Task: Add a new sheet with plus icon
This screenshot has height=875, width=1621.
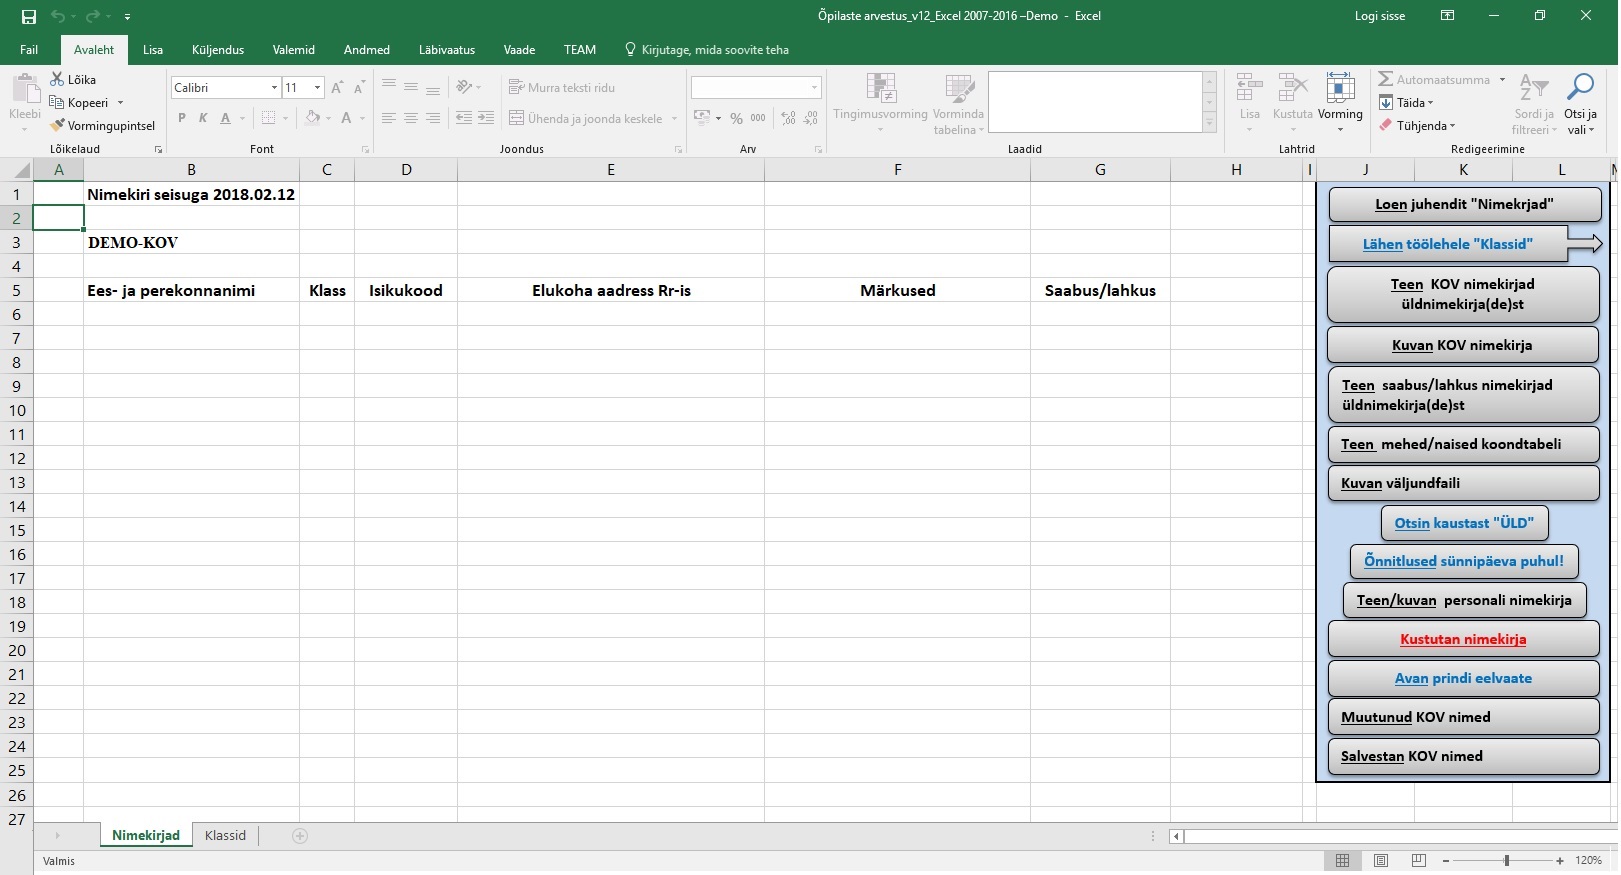Action: (300, 836)
